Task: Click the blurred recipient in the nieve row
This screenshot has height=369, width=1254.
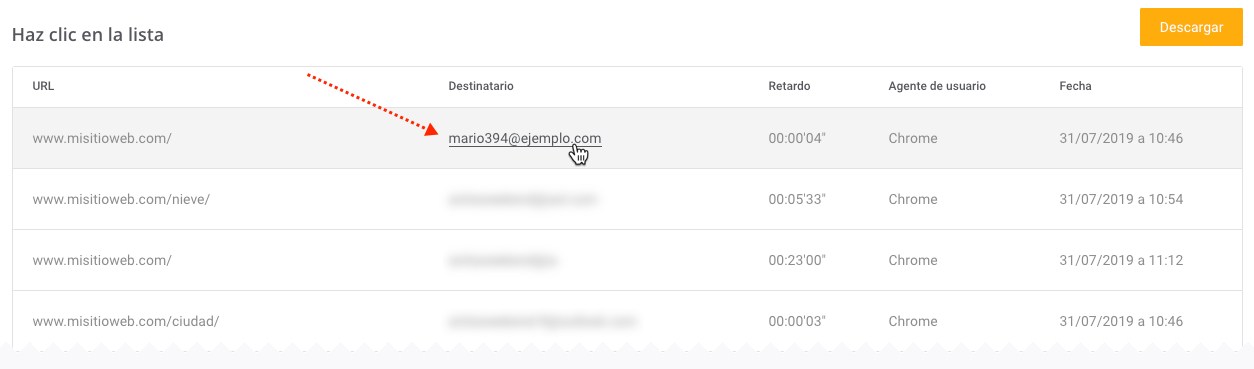Action: 522,199
